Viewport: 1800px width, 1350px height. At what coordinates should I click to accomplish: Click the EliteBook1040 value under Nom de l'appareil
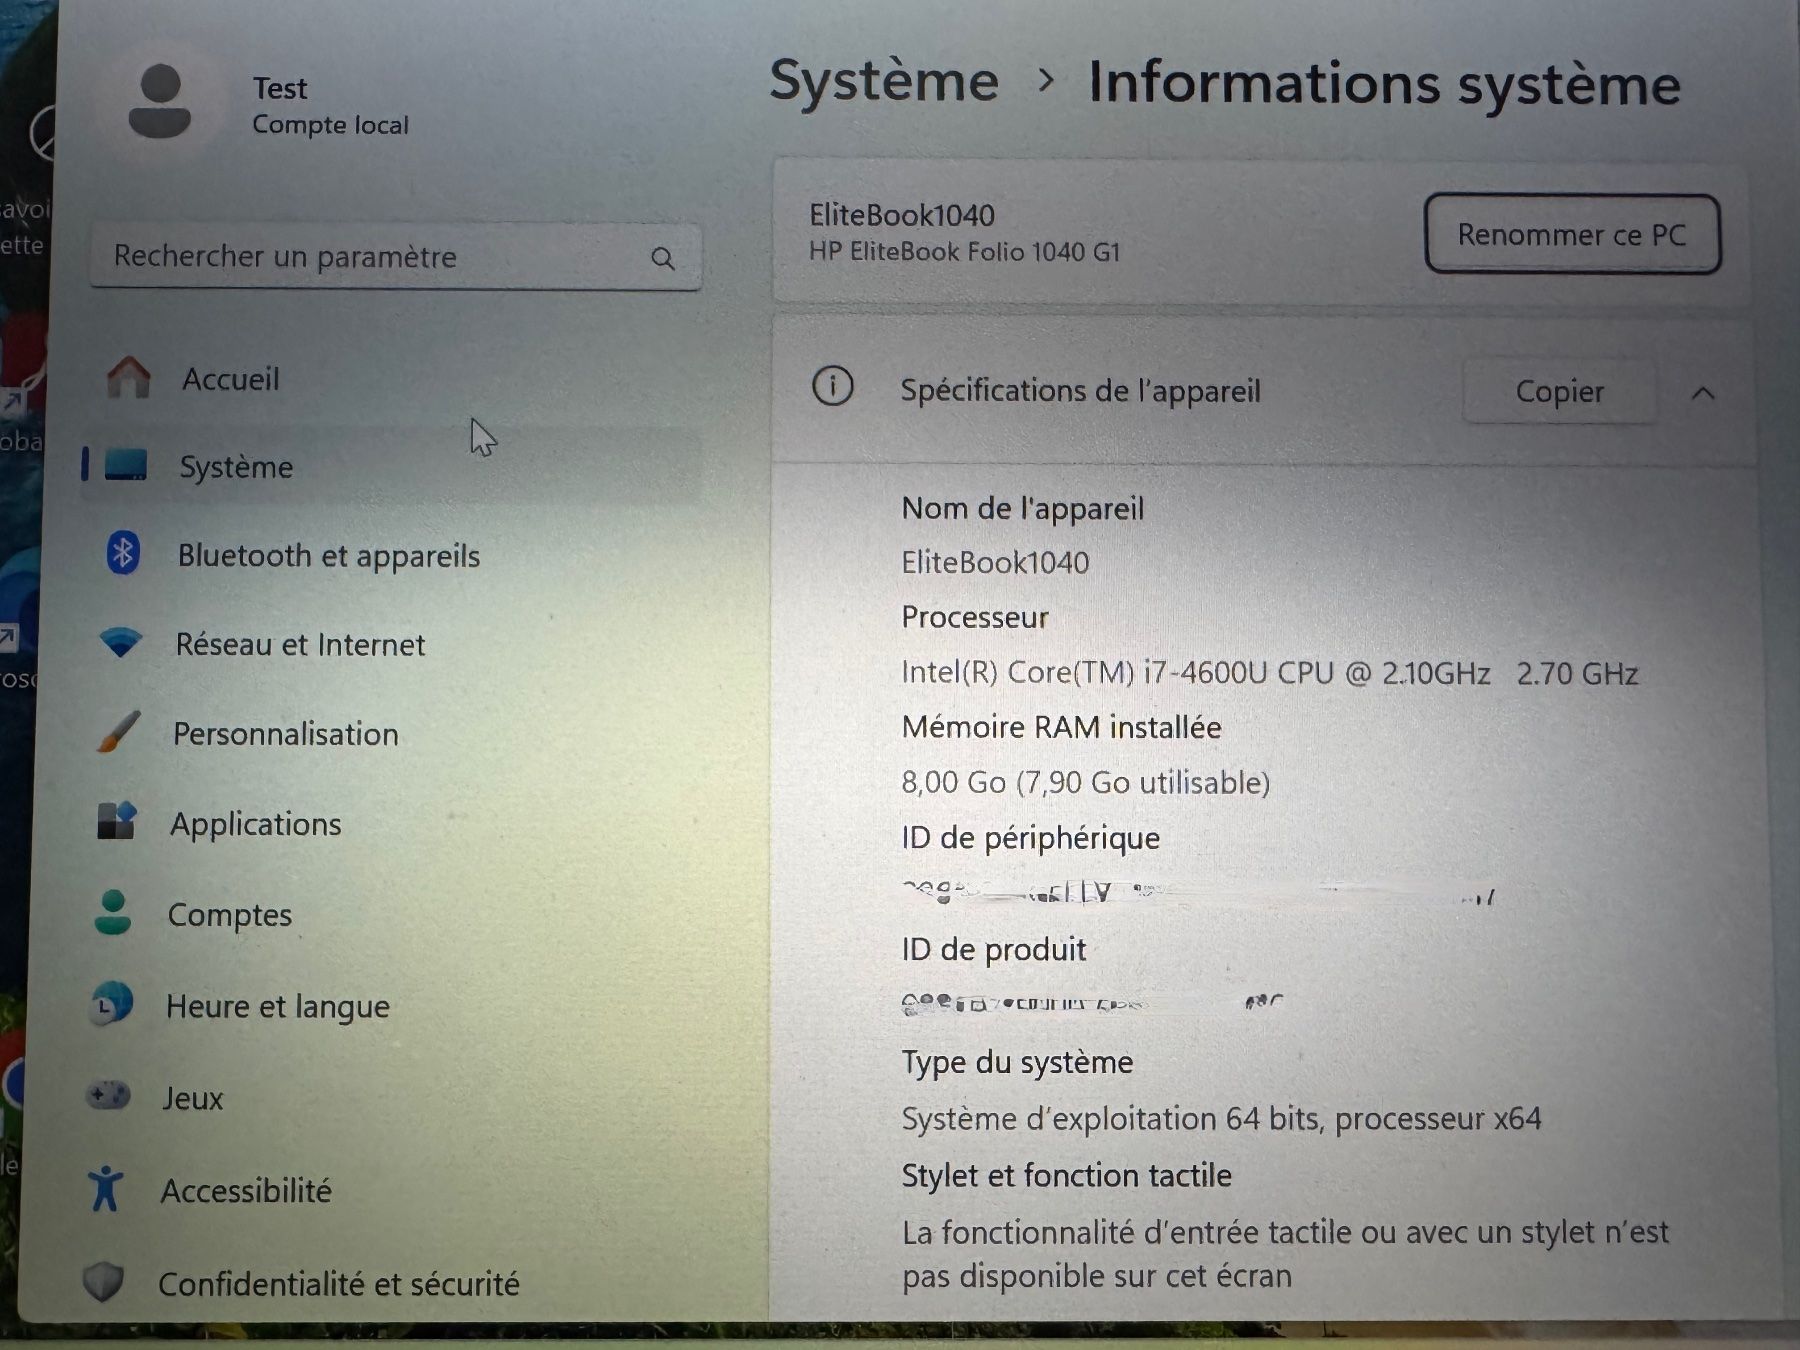995,562
